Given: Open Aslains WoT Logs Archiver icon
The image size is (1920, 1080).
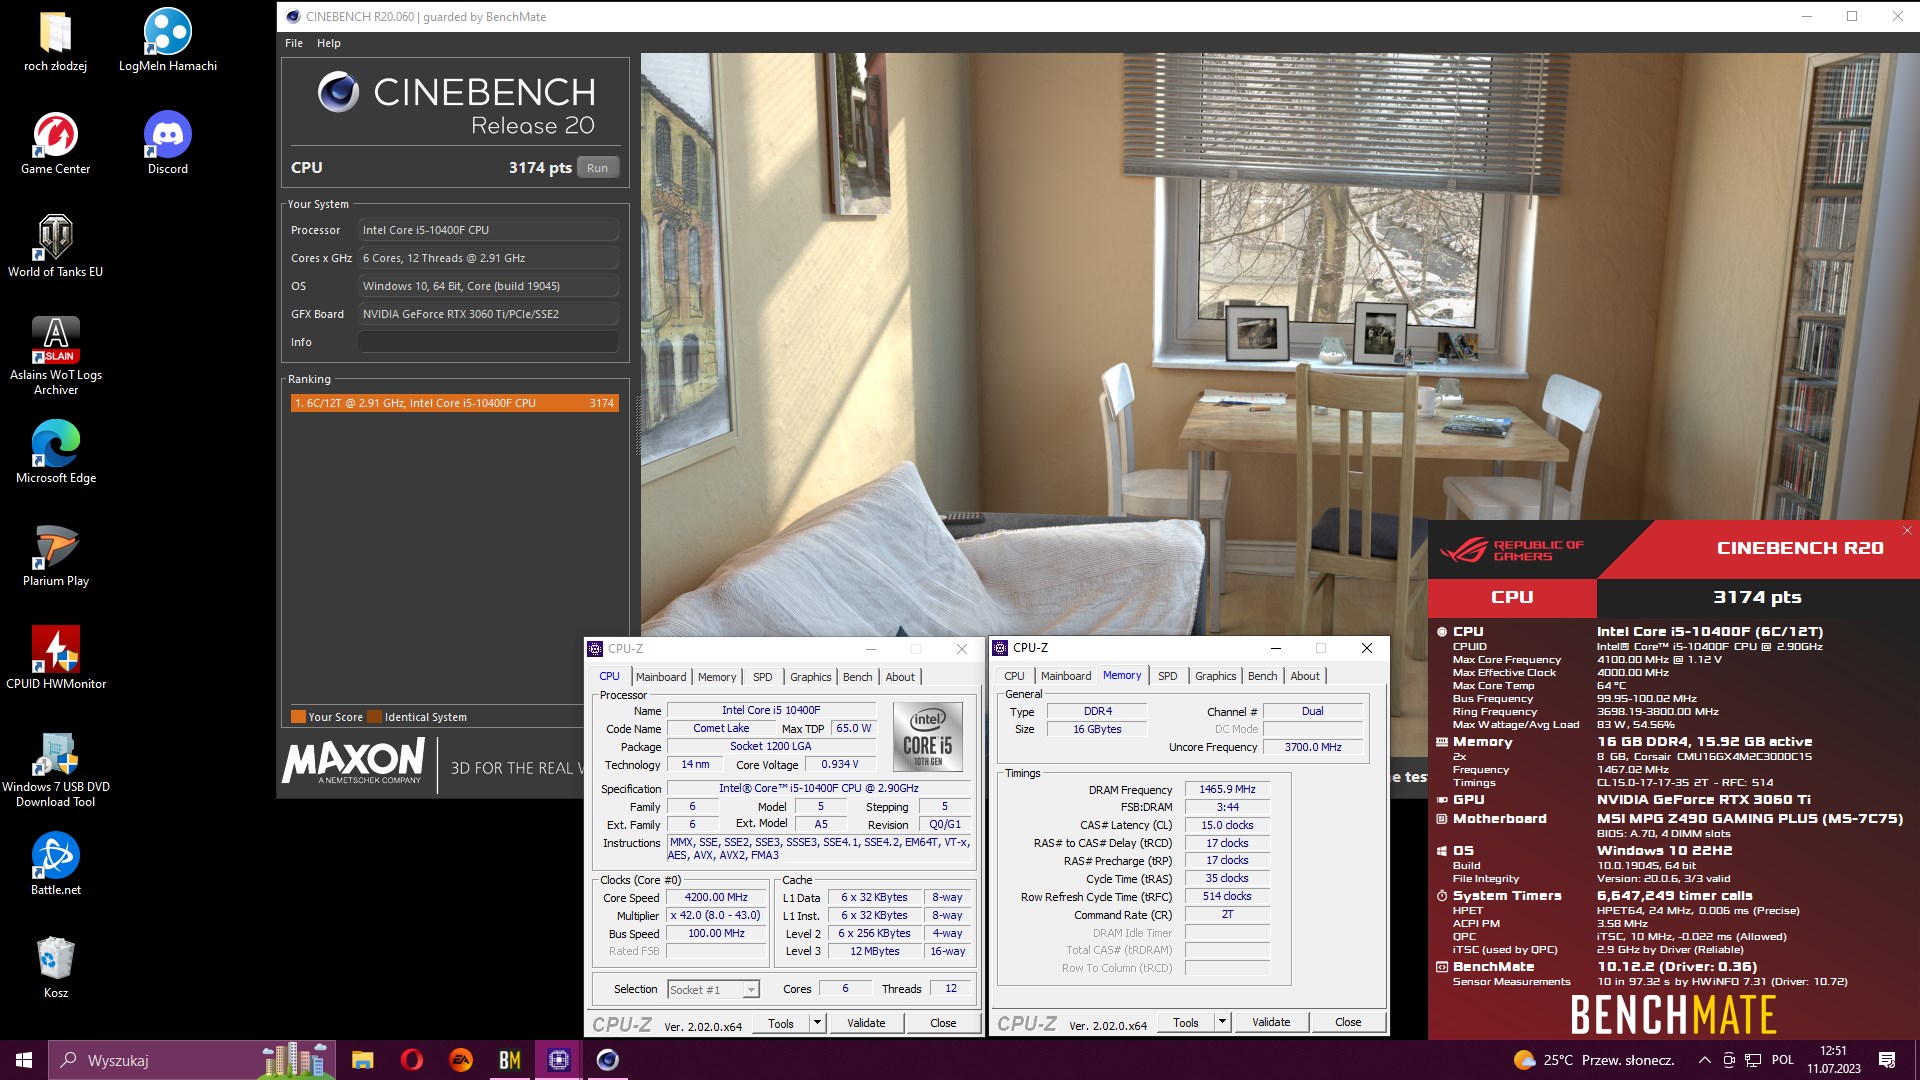Looking at the screenshot, I should tap(56, 357).
